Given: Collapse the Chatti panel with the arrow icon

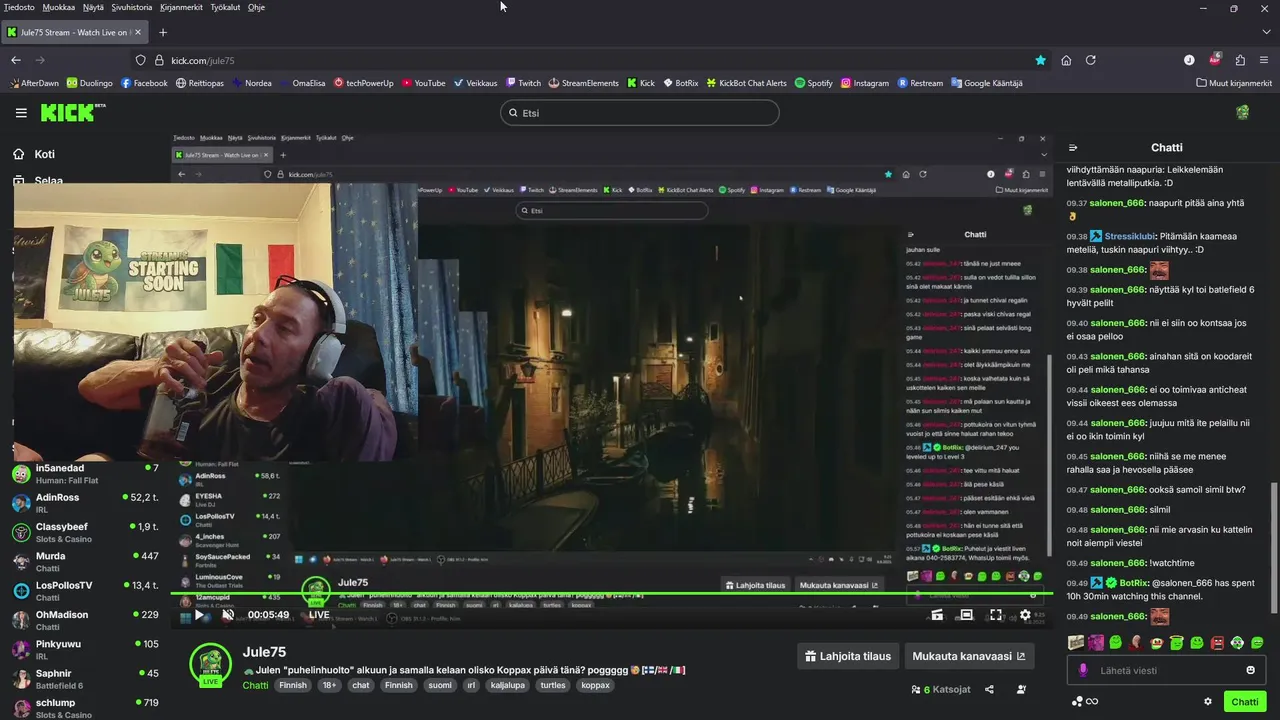Looking at the screenshot, I should tap(1073, 148).
